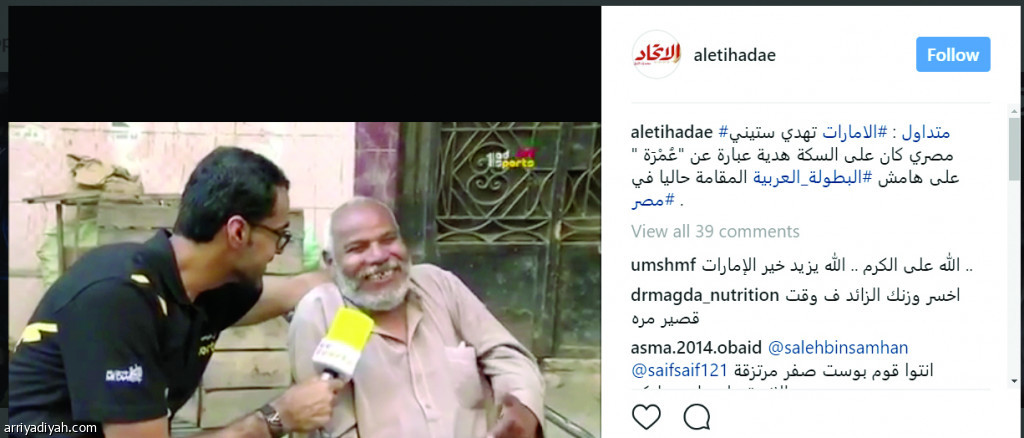
Task: Open the comment bubble icon
Action: coord(697,416)
